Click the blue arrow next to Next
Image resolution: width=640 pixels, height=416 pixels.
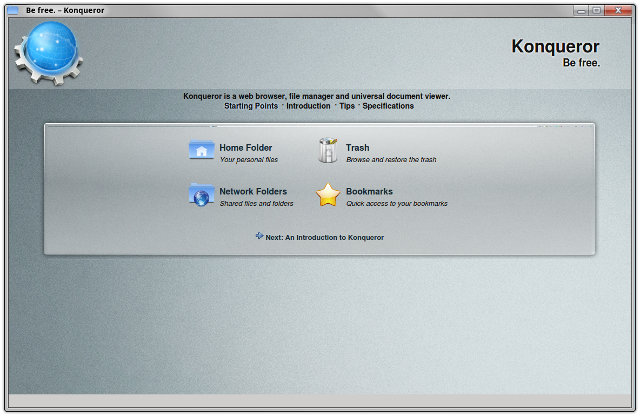click(259, 236)
